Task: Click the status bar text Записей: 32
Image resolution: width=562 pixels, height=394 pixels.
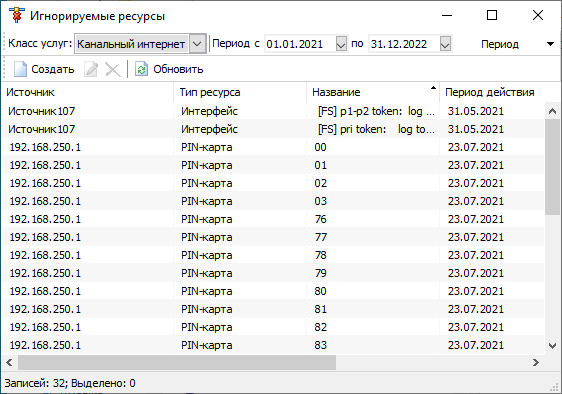Action: [x=35, y=383]
